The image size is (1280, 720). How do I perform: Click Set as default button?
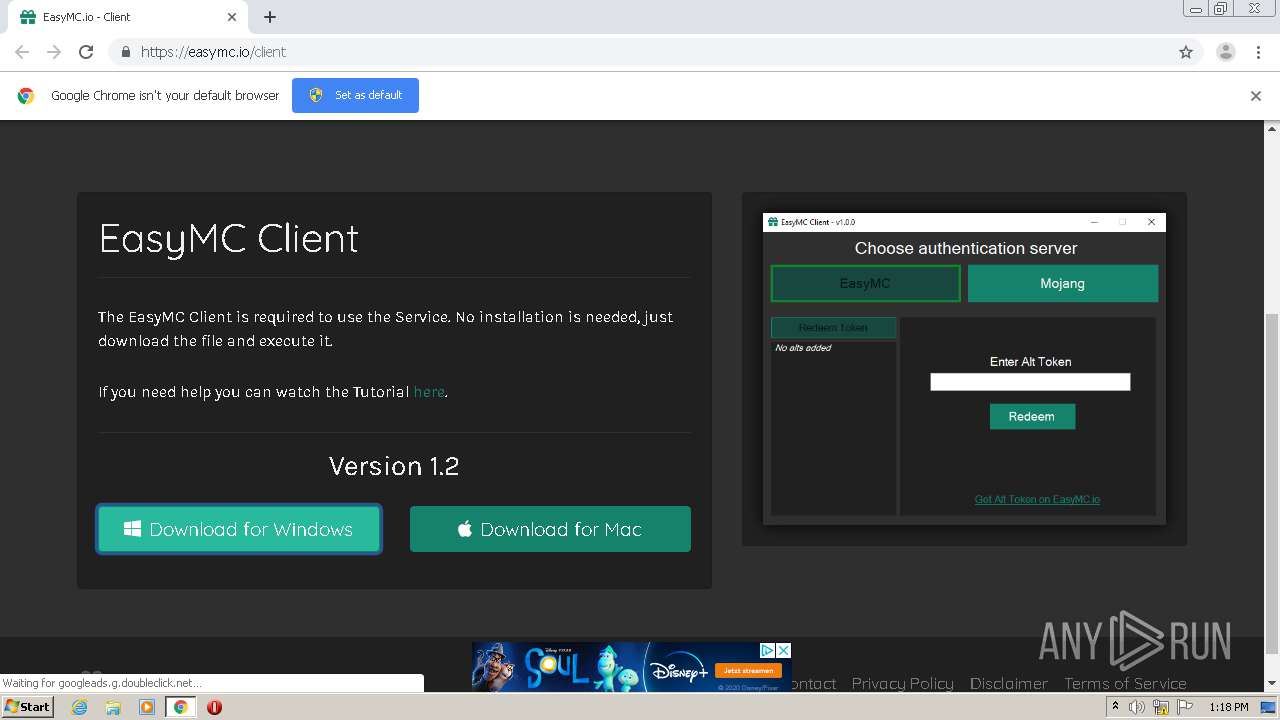(x=355, y=95)
